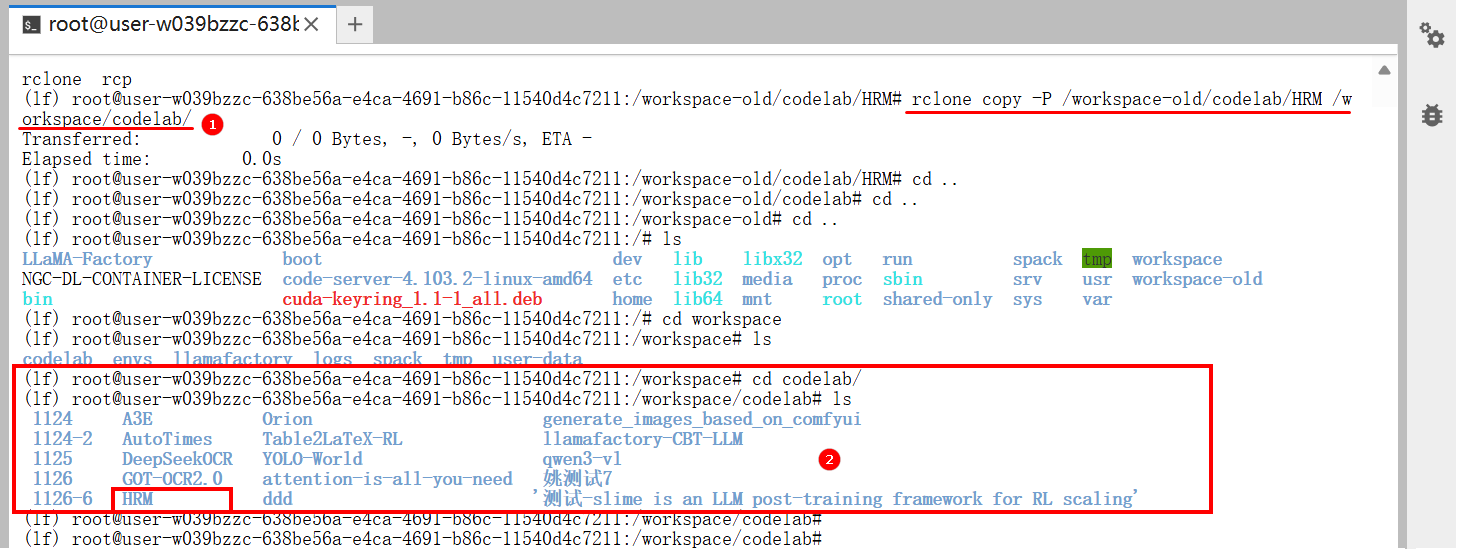Click the underlined rclone copy command text

[x=1130, y=100]
